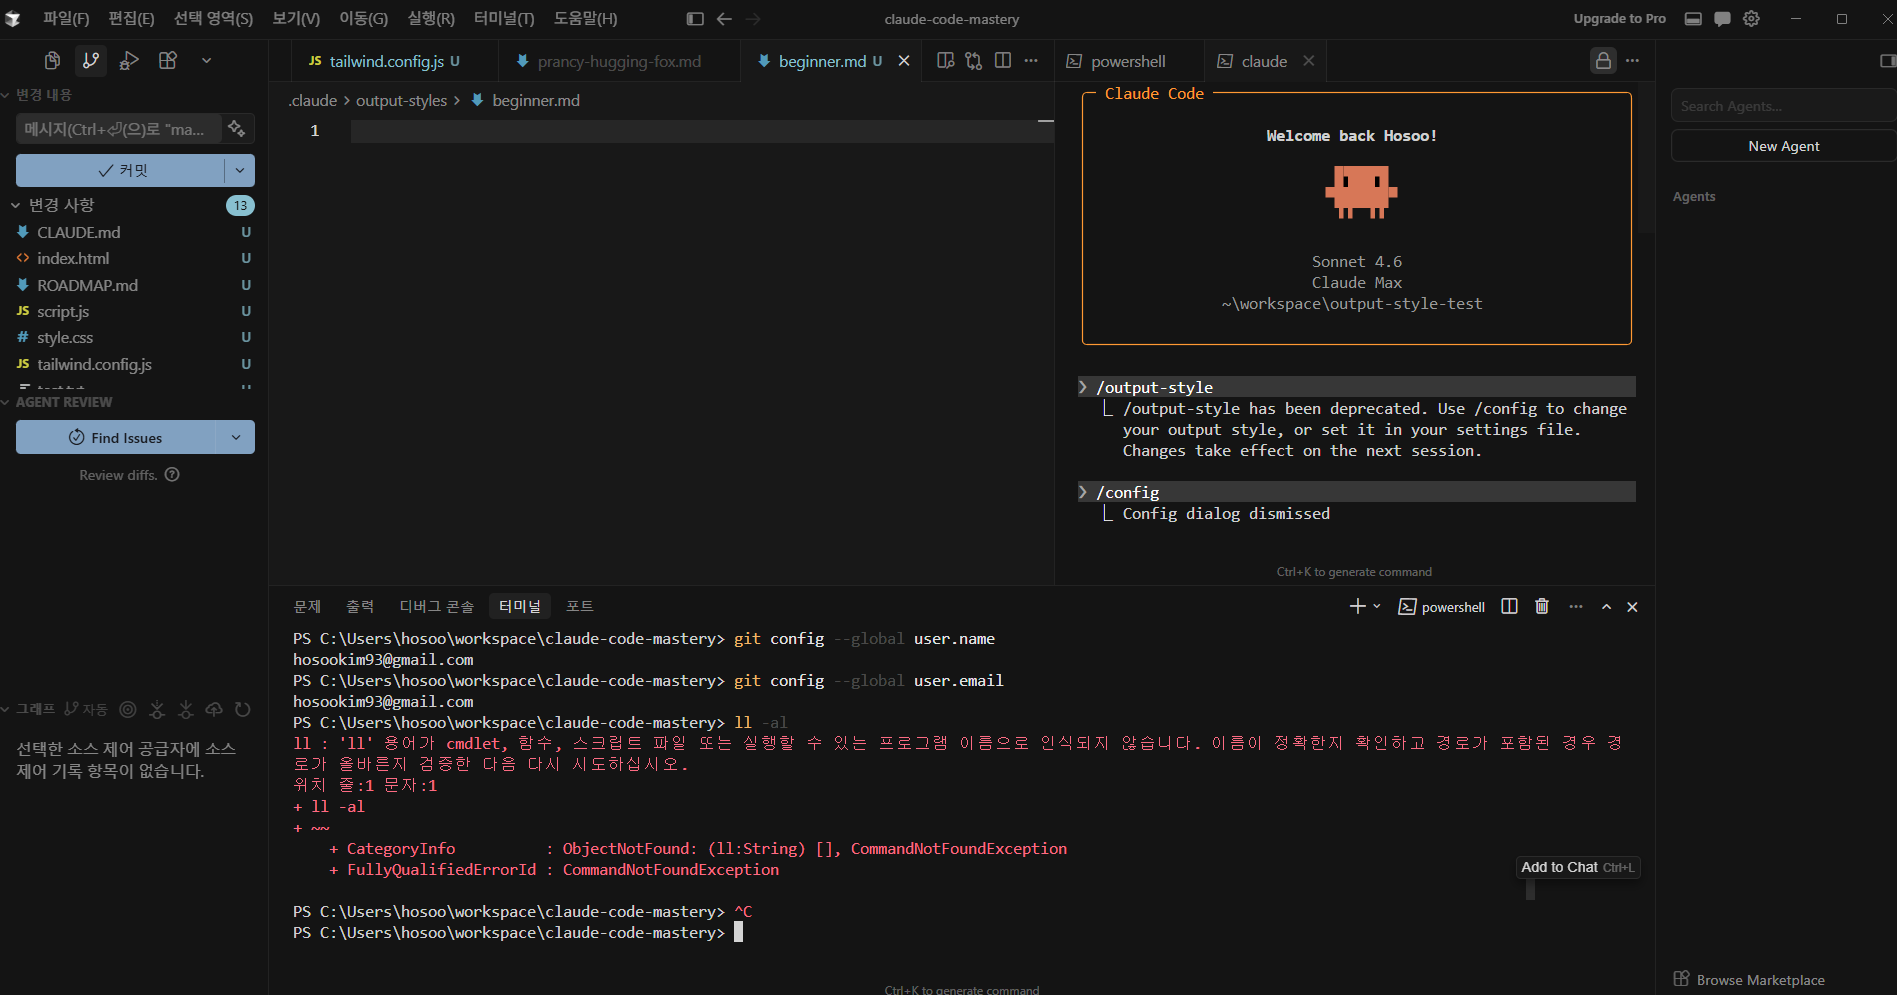Click the refresh icon in the graph section
Screen dimensions: 1897x995
(x=243, y=710)
